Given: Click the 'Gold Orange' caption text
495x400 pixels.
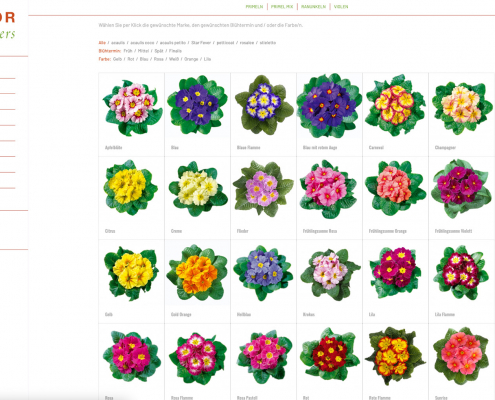Looking at the screenshot, I should [181, 314].
